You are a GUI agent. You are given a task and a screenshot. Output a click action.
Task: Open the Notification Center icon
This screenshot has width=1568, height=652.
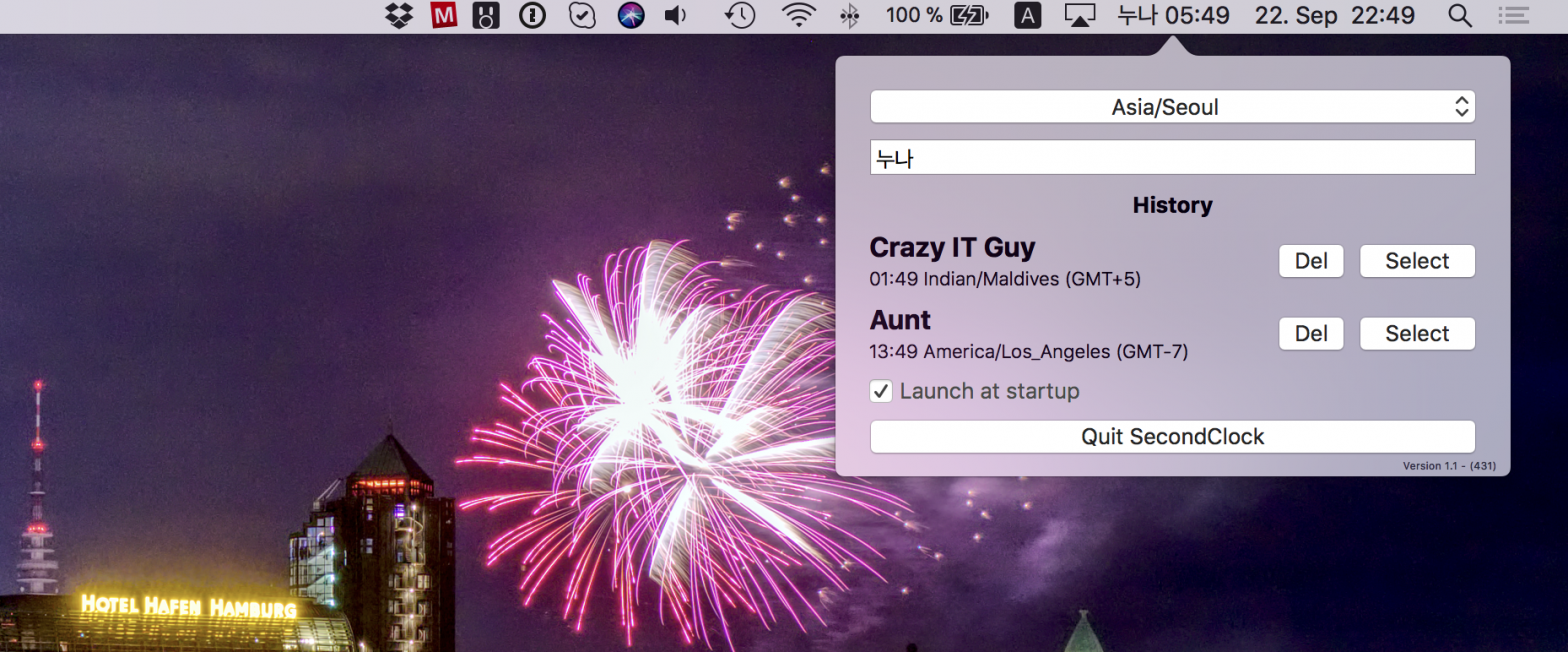[x=1514, y=15]
